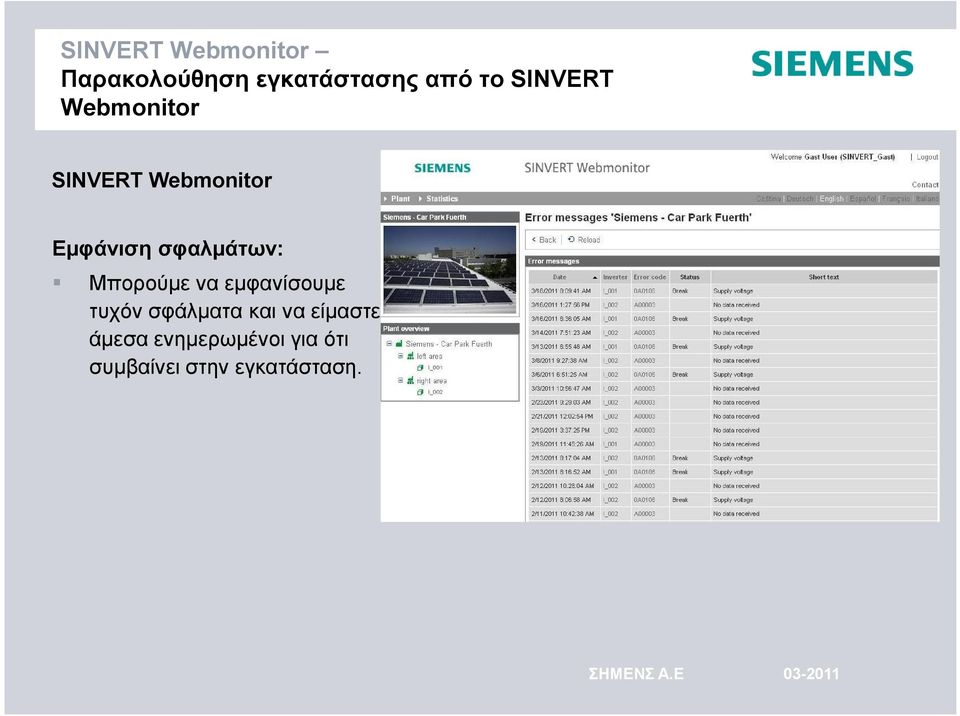Switch language to English
Screen dimensions: 960x716
[831, 199]
